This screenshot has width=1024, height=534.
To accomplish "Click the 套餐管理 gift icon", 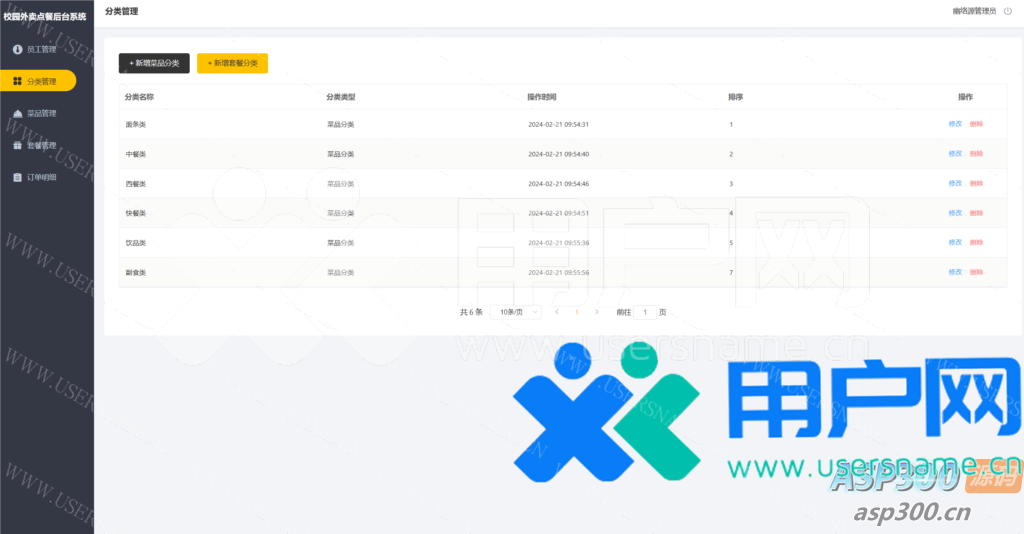I will click(x=17, y=145).
